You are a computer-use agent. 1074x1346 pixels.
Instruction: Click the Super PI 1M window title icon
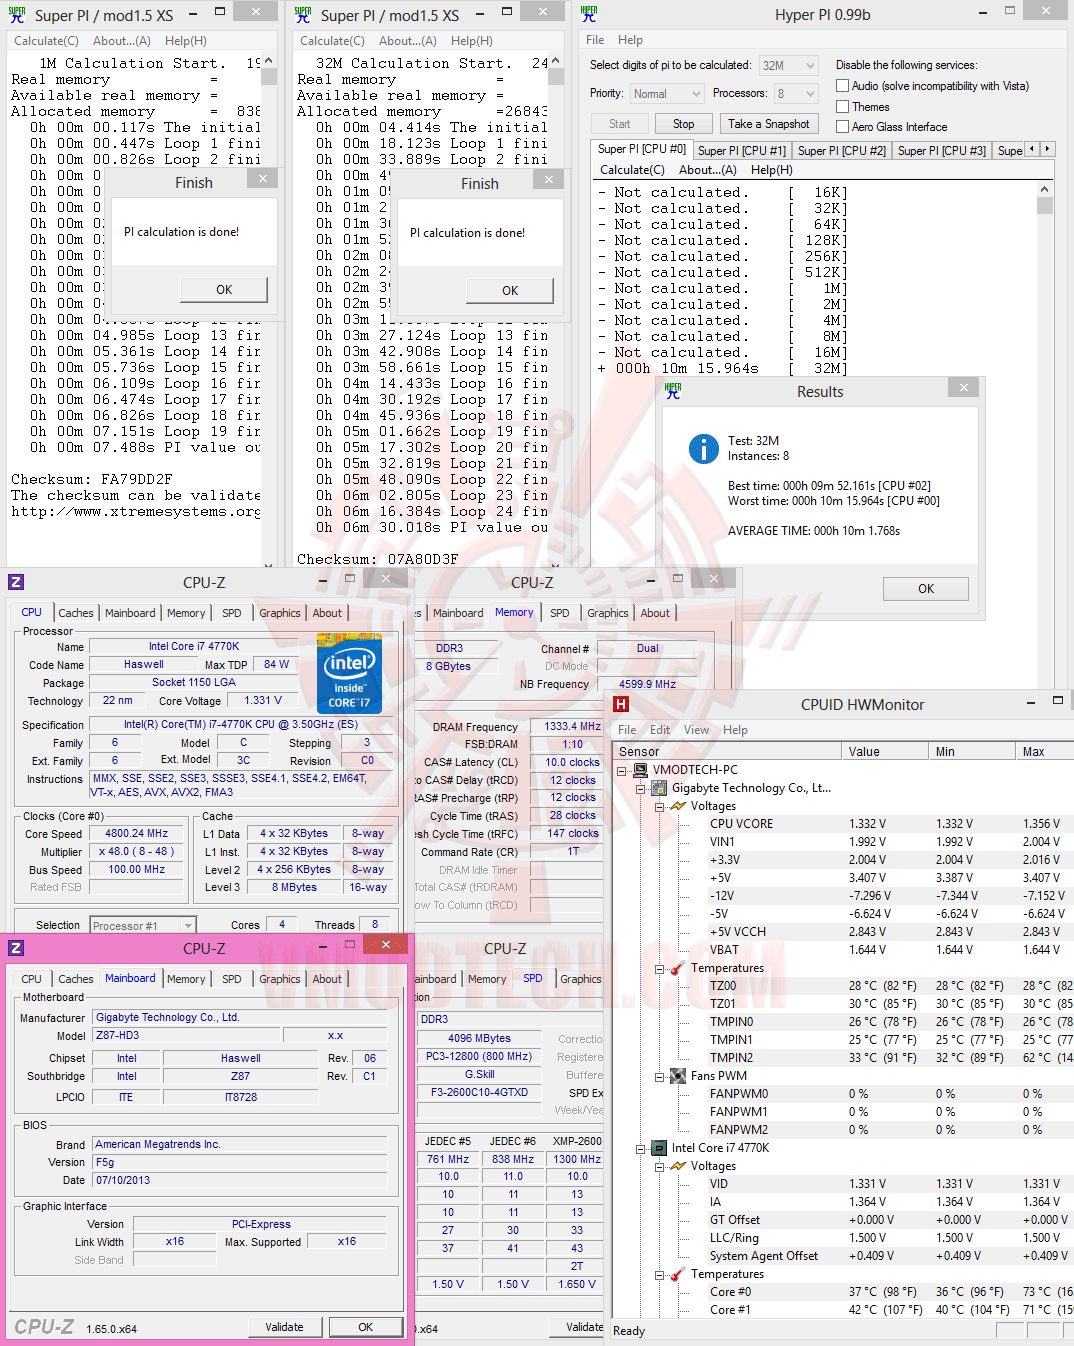16,14
